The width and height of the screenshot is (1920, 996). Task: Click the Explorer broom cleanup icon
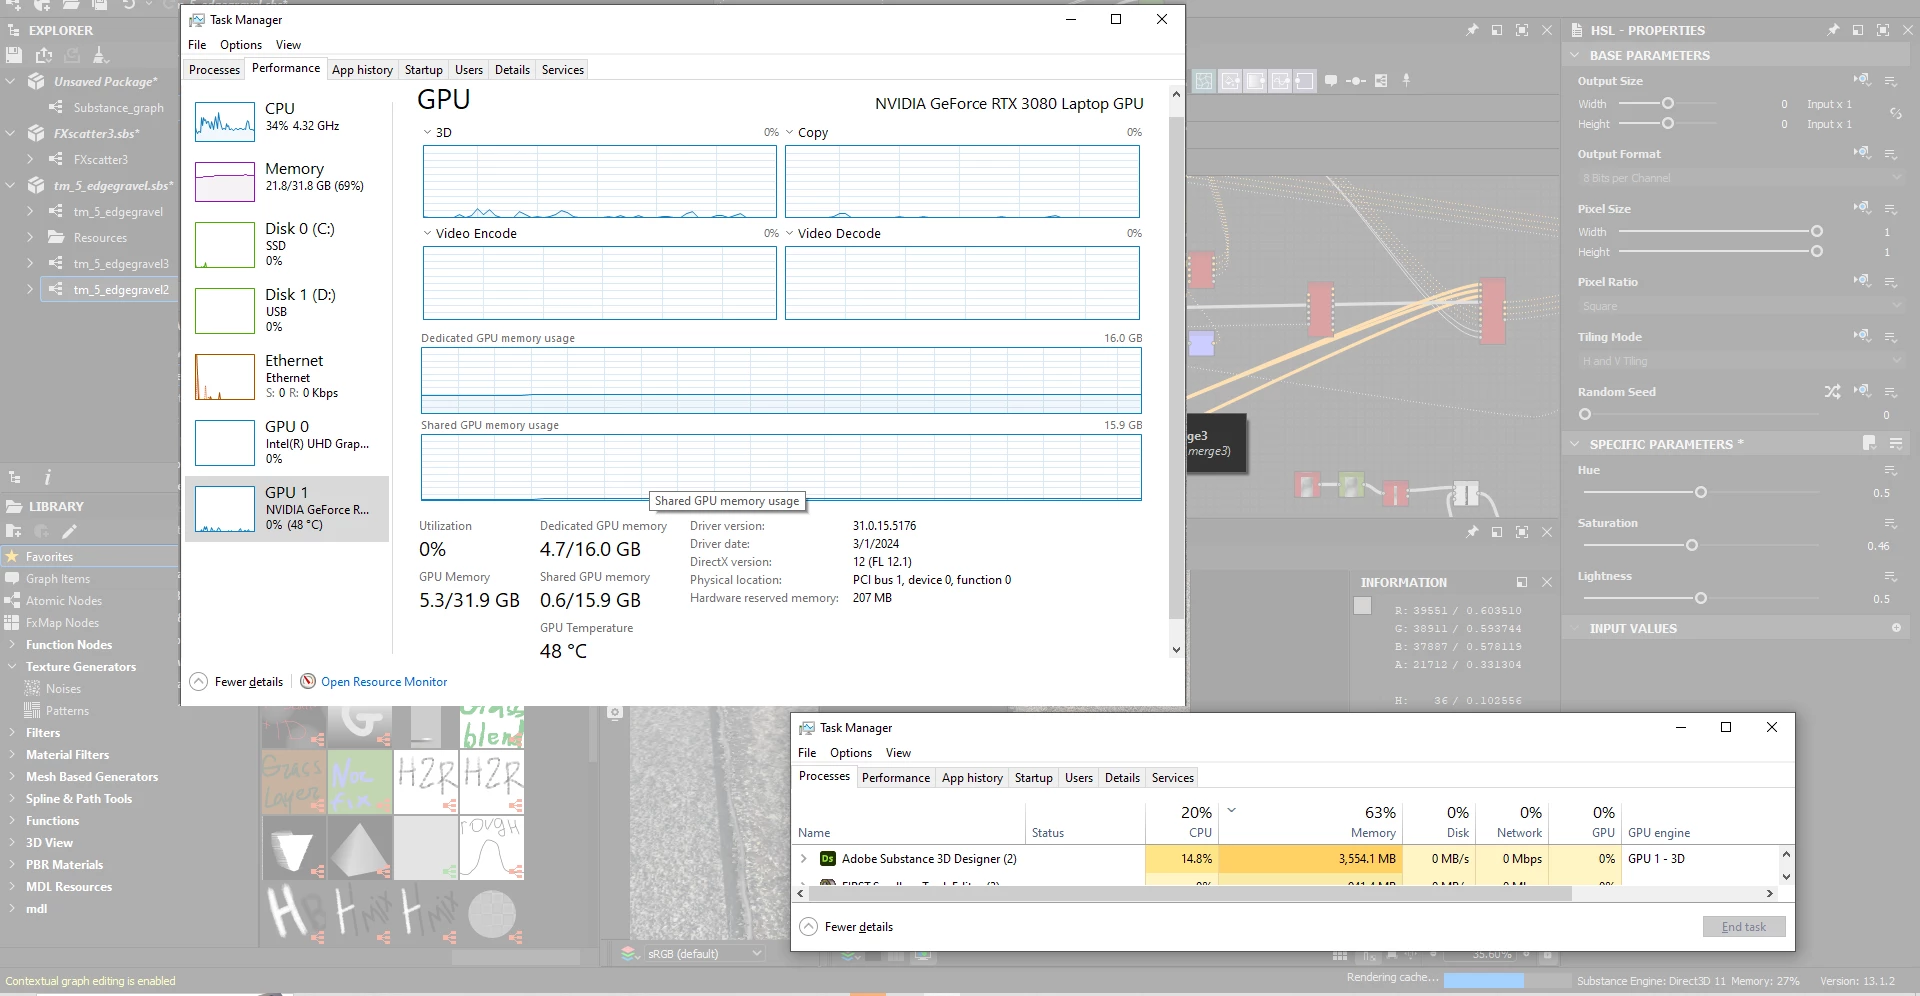click(x=100, y=56)
